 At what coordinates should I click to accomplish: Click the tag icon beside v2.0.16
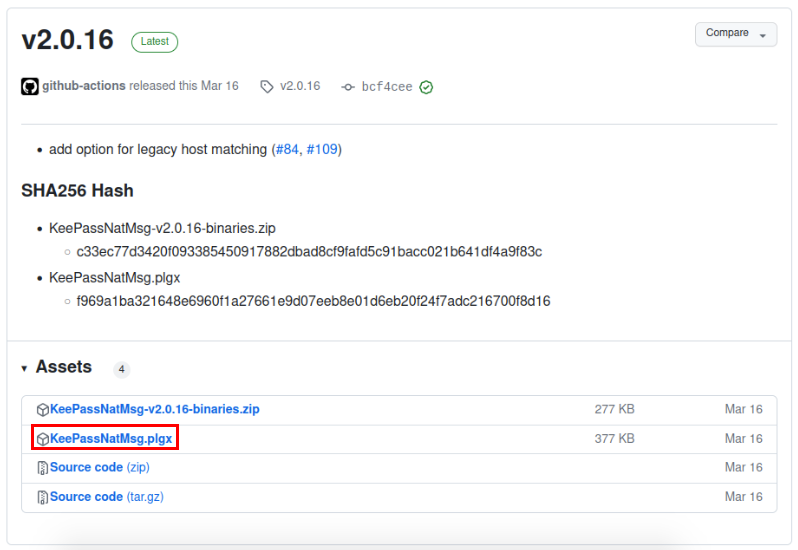(267, 86)
